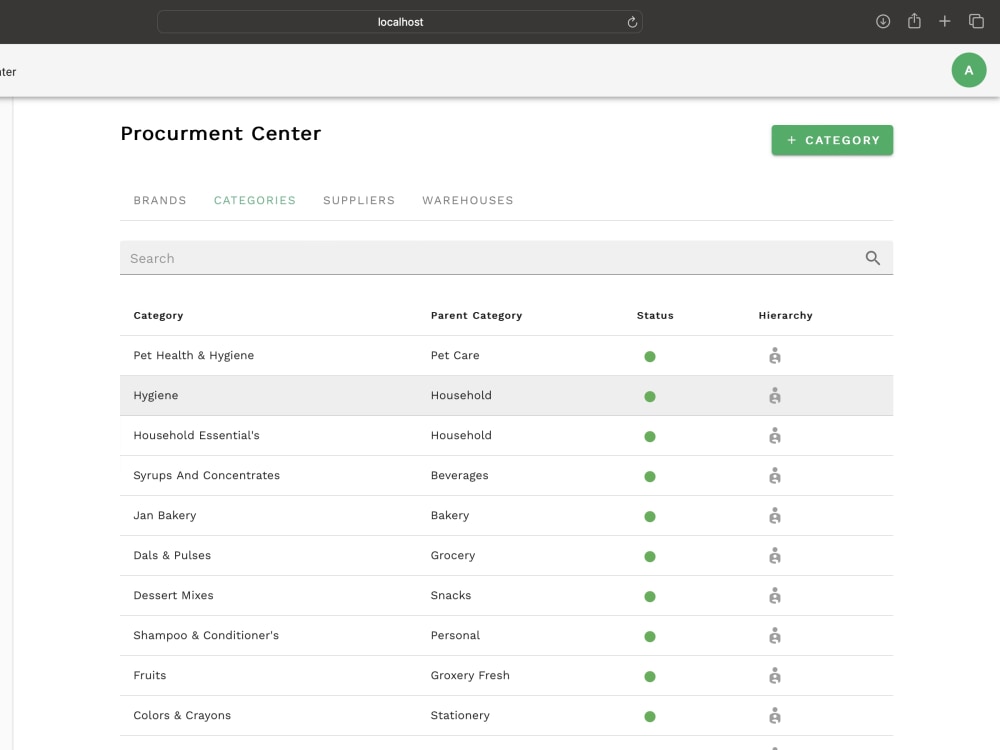Image resolution: width=1000 pixels, height=750 pixels.
Task: Open a new browser tab
Action: [x=945, y=22]
